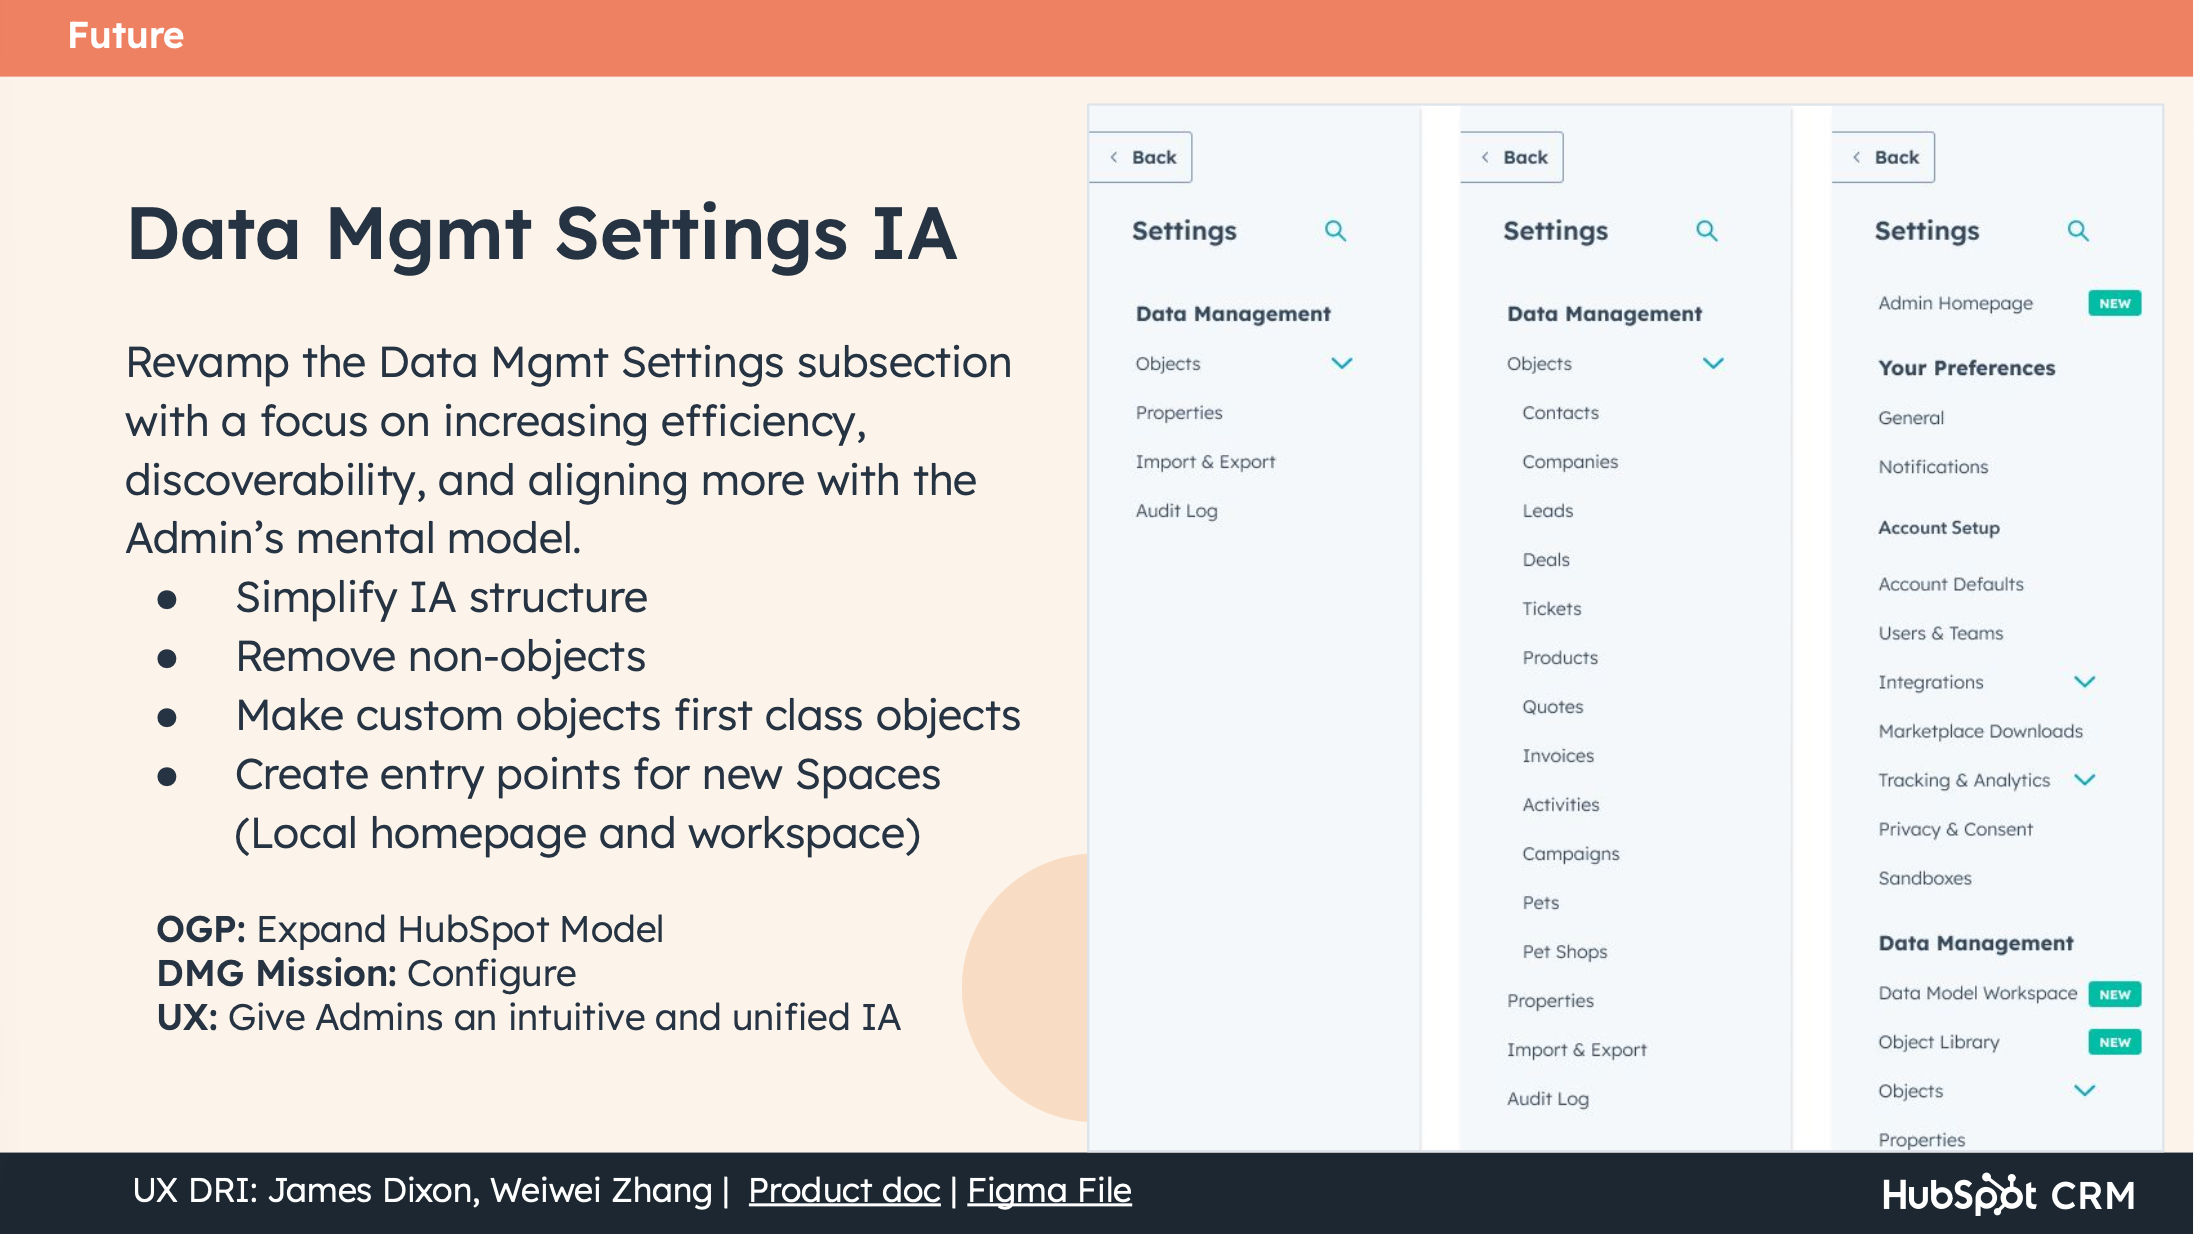
Task: Expand the Objects chevron in the right panel
Action: [x=2084, y=1091]
